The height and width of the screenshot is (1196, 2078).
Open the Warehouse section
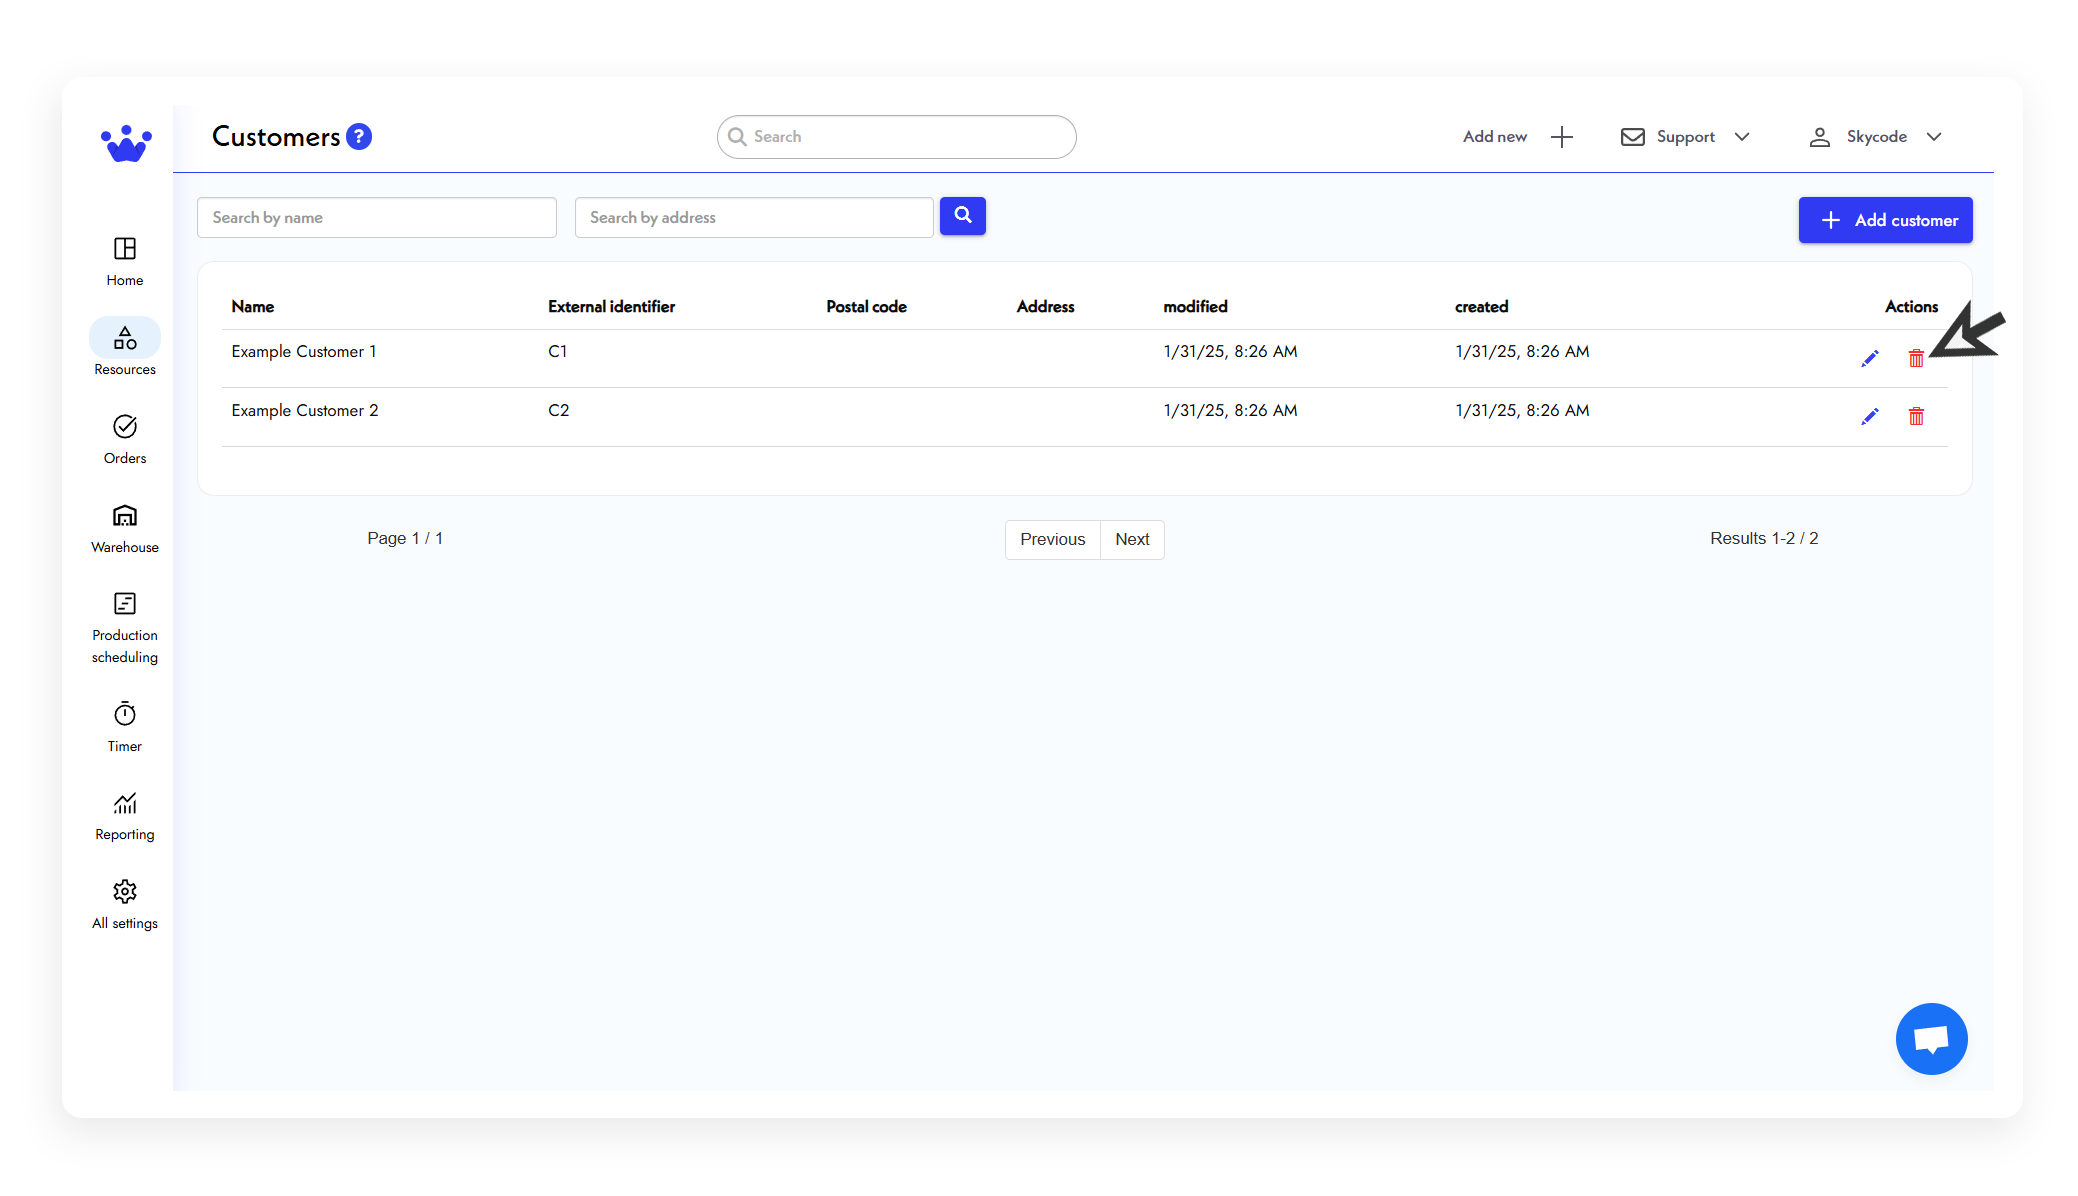(x=125, y=528)
